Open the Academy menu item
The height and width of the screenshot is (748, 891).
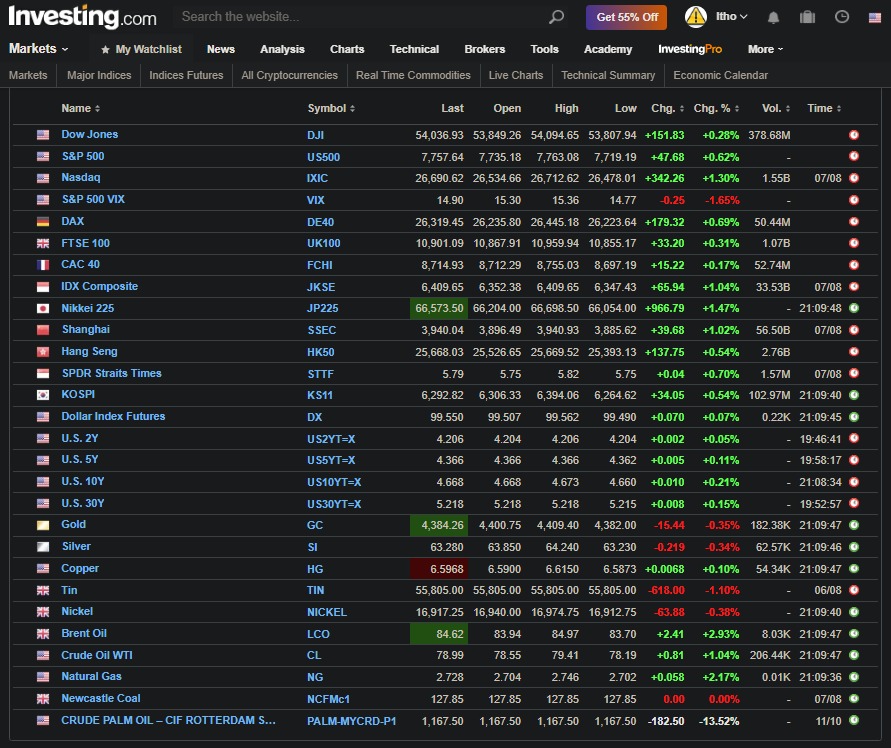[607, 49]
